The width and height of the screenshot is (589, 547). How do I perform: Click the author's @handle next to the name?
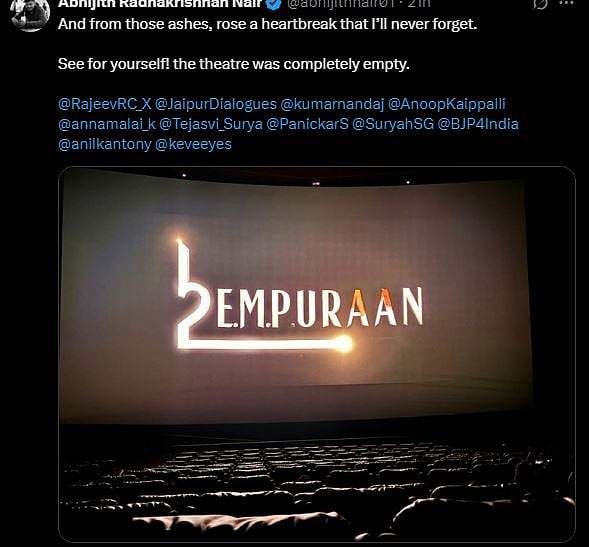340,4
